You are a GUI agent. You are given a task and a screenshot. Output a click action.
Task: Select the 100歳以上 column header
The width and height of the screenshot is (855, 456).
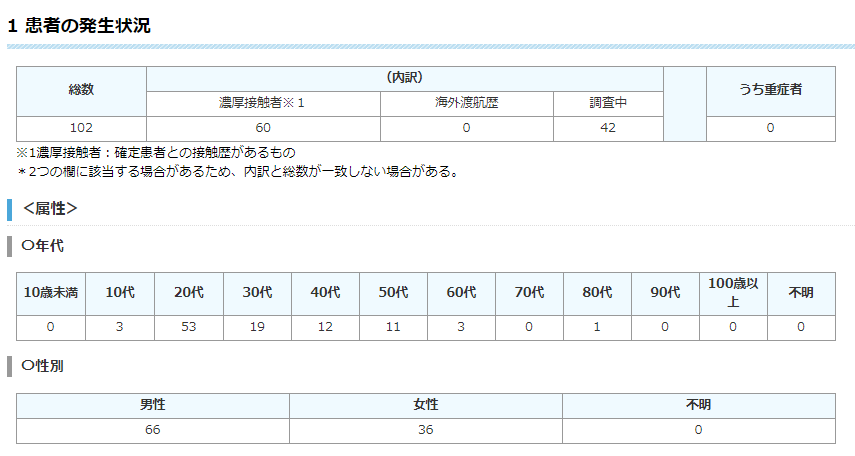coord(732,292)
